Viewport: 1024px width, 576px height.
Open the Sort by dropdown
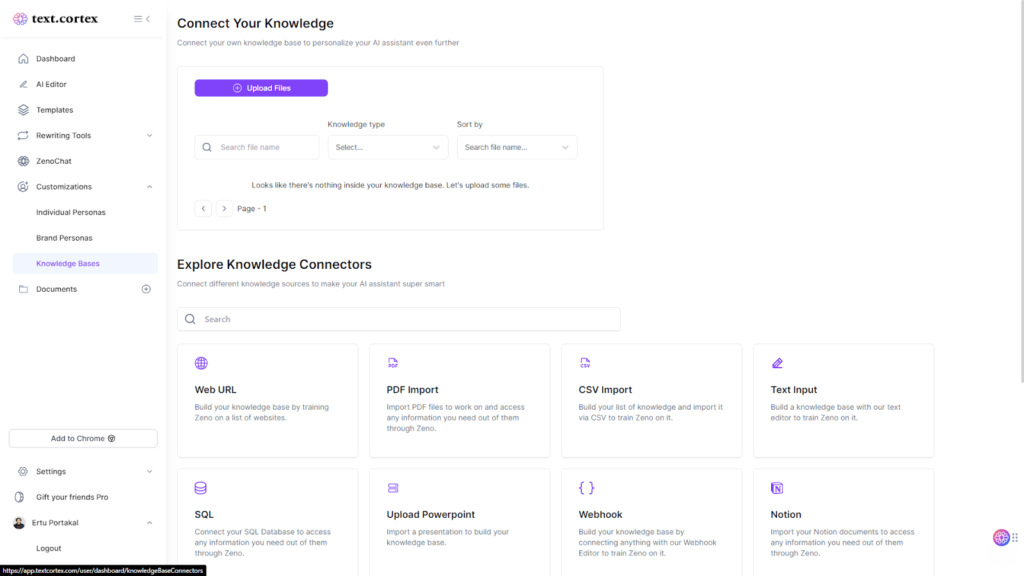pyautogui.click(x=517, y=147)
